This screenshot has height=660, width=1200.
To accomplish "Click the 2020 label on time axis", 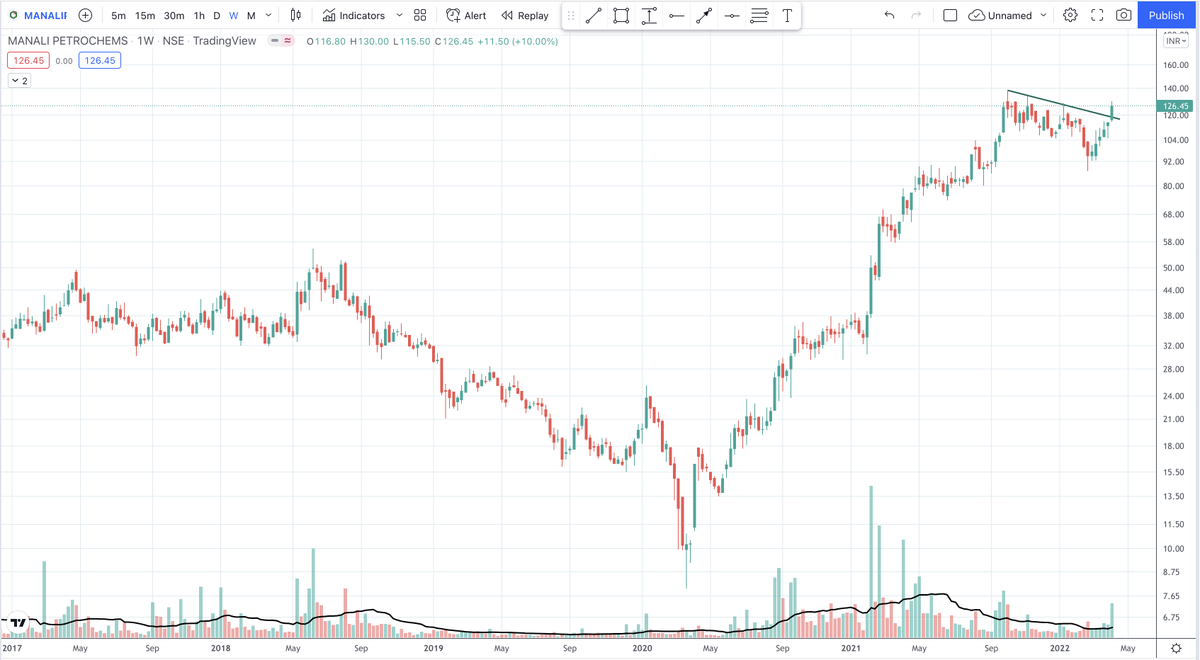I will tap(642, 648).
